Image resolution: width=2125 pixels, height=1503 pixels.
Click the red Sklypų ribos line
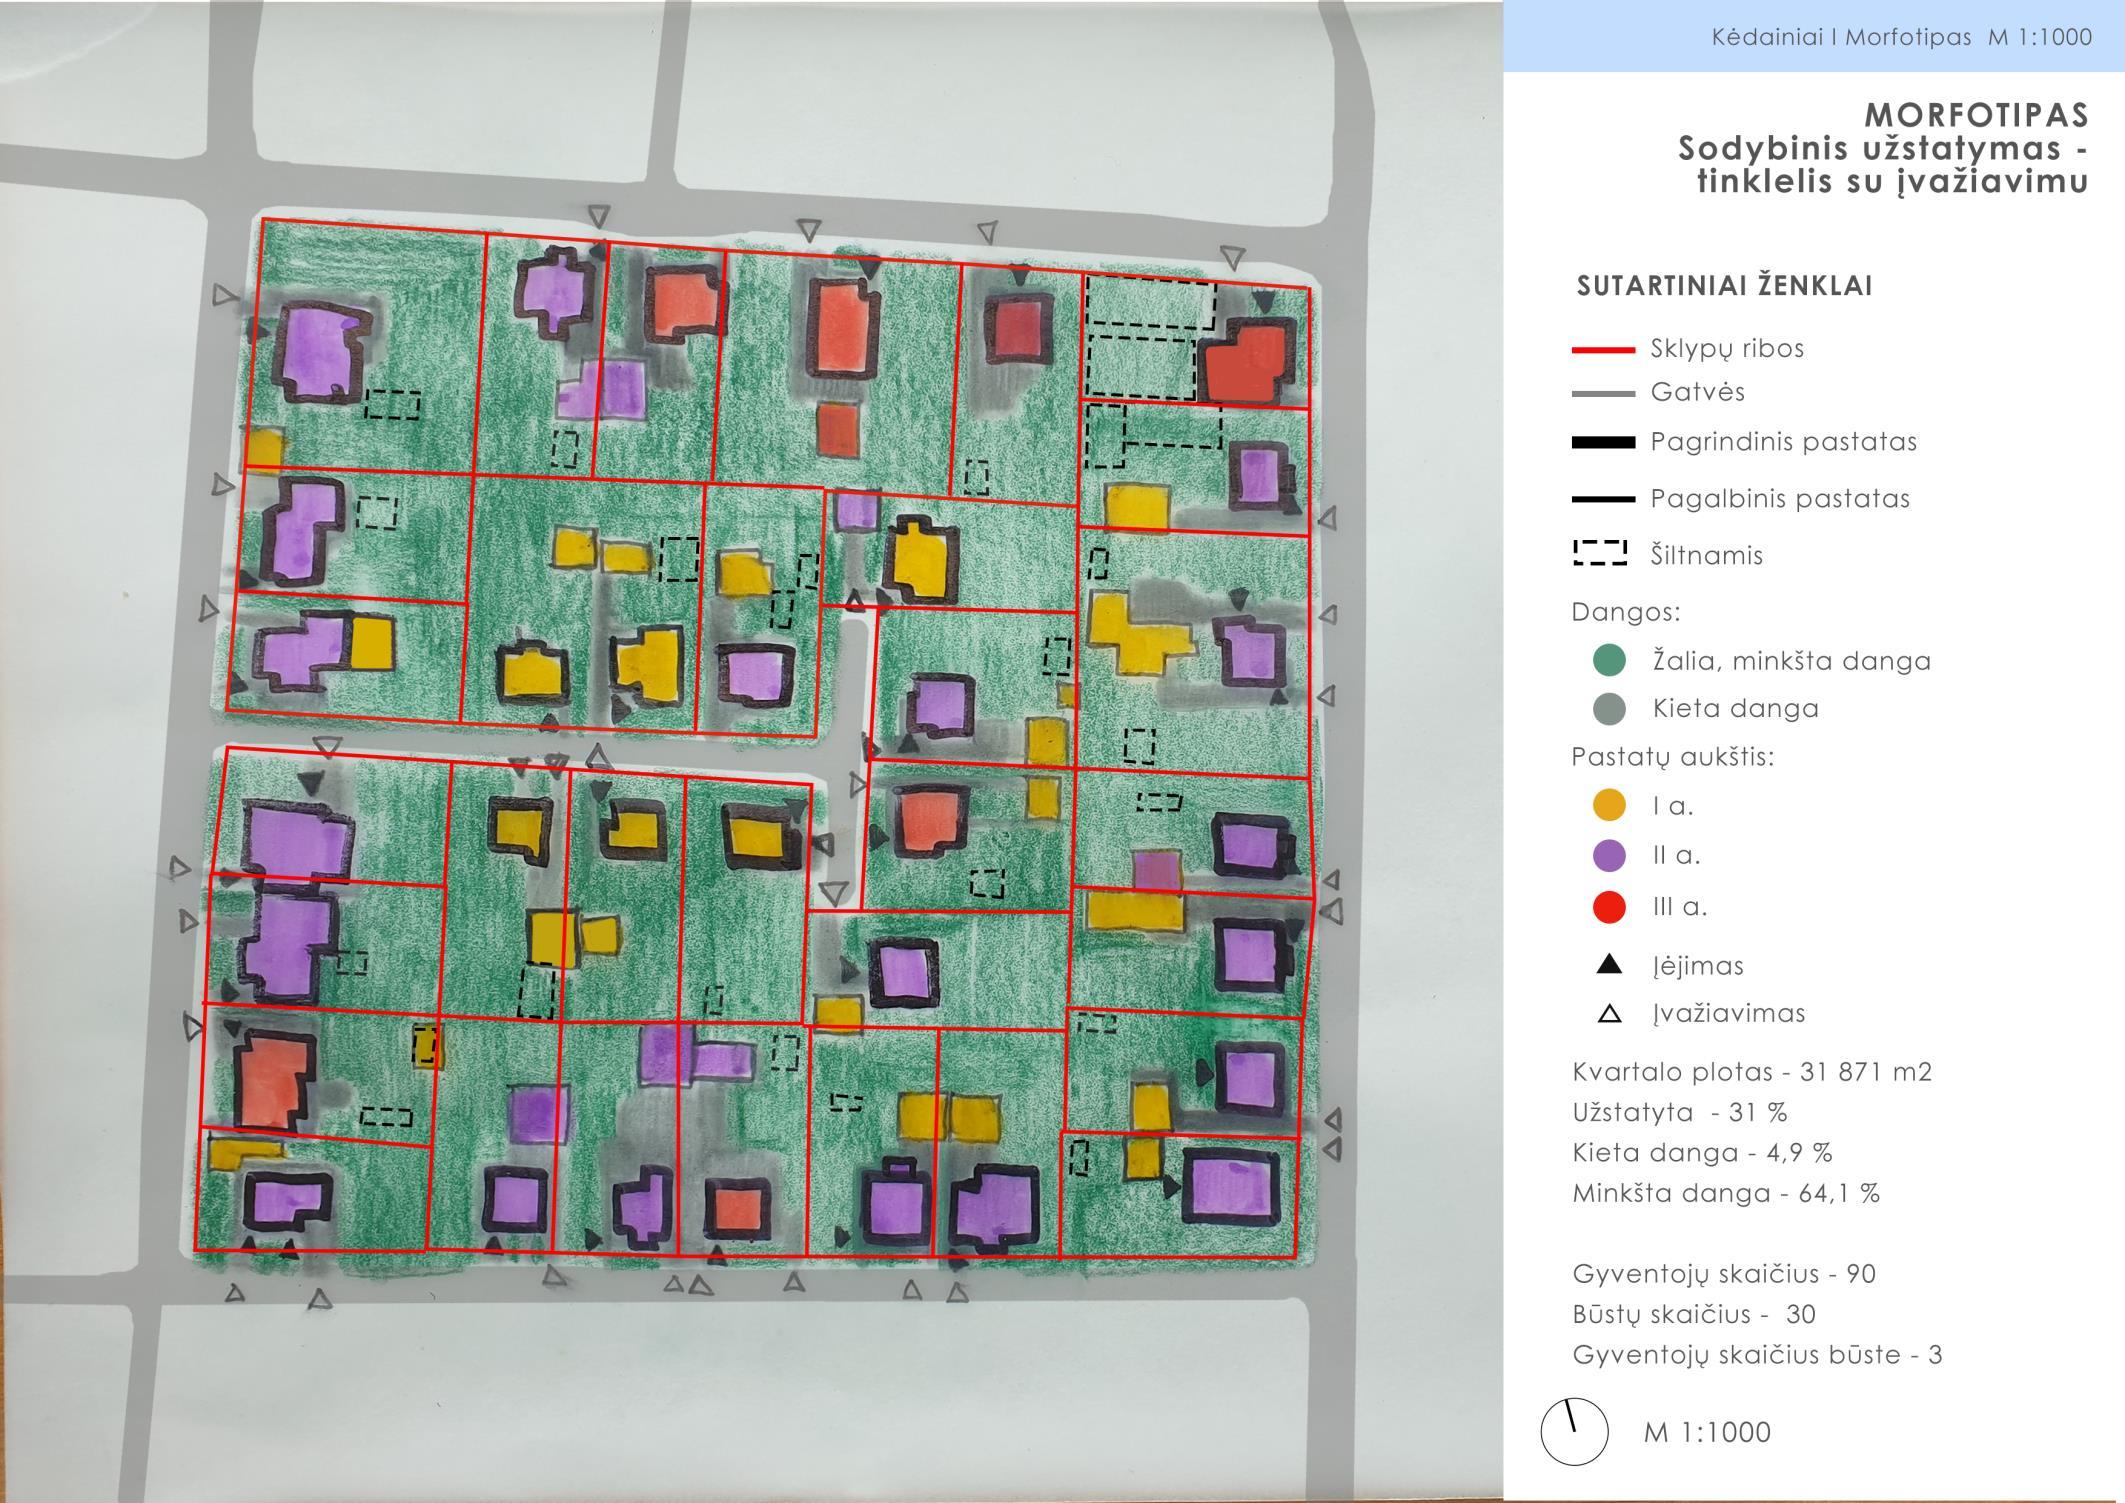point(1602,349)
